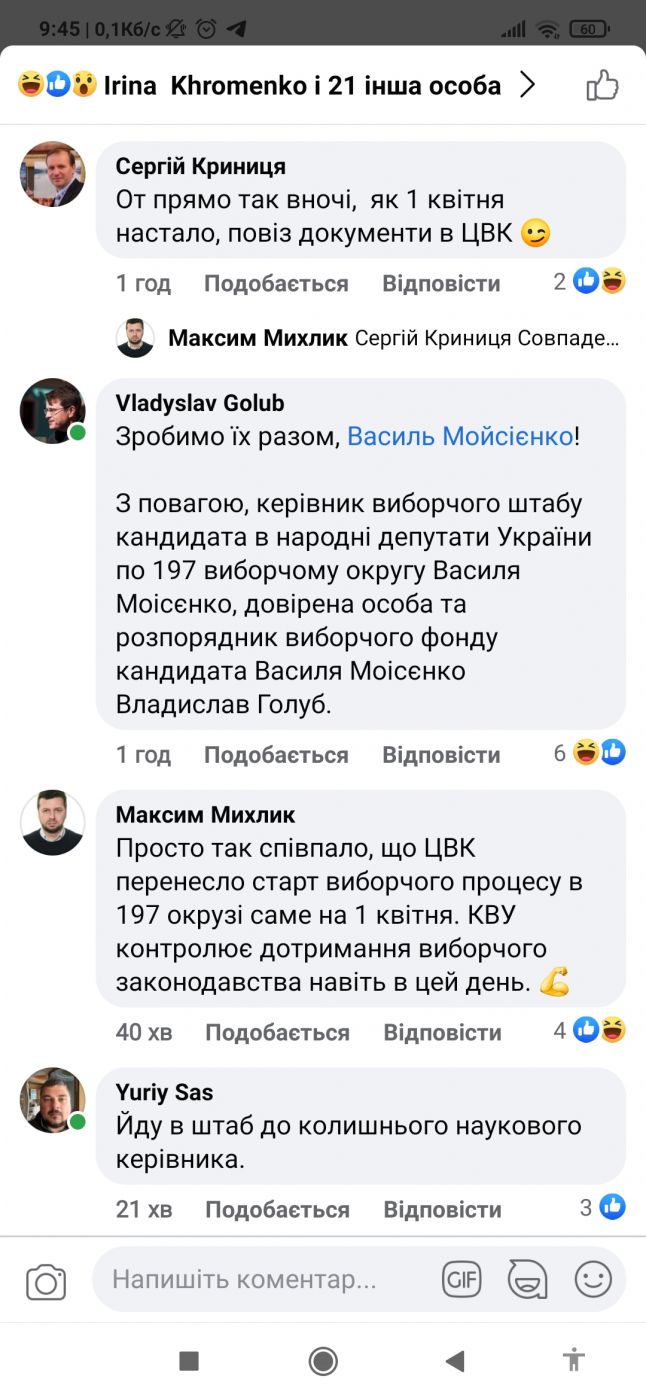Like Максим Михлик's comment with Подобається

pyautogui.click(x=277, y=1032)
